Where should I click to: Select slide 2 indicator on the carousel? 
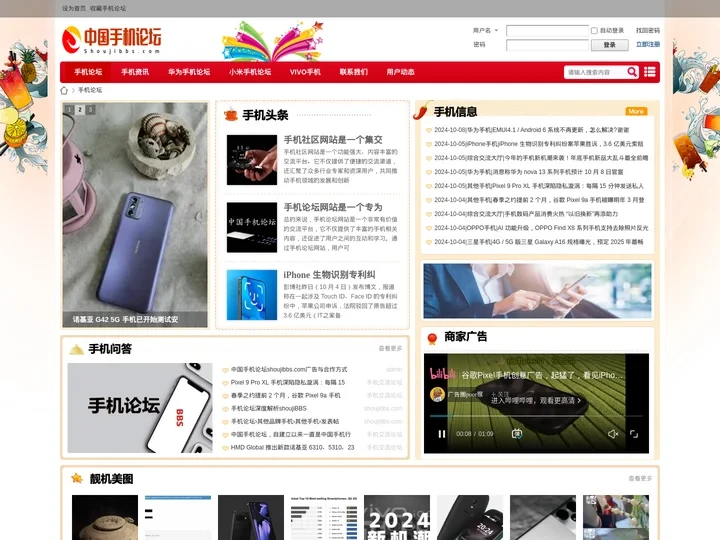80,110
